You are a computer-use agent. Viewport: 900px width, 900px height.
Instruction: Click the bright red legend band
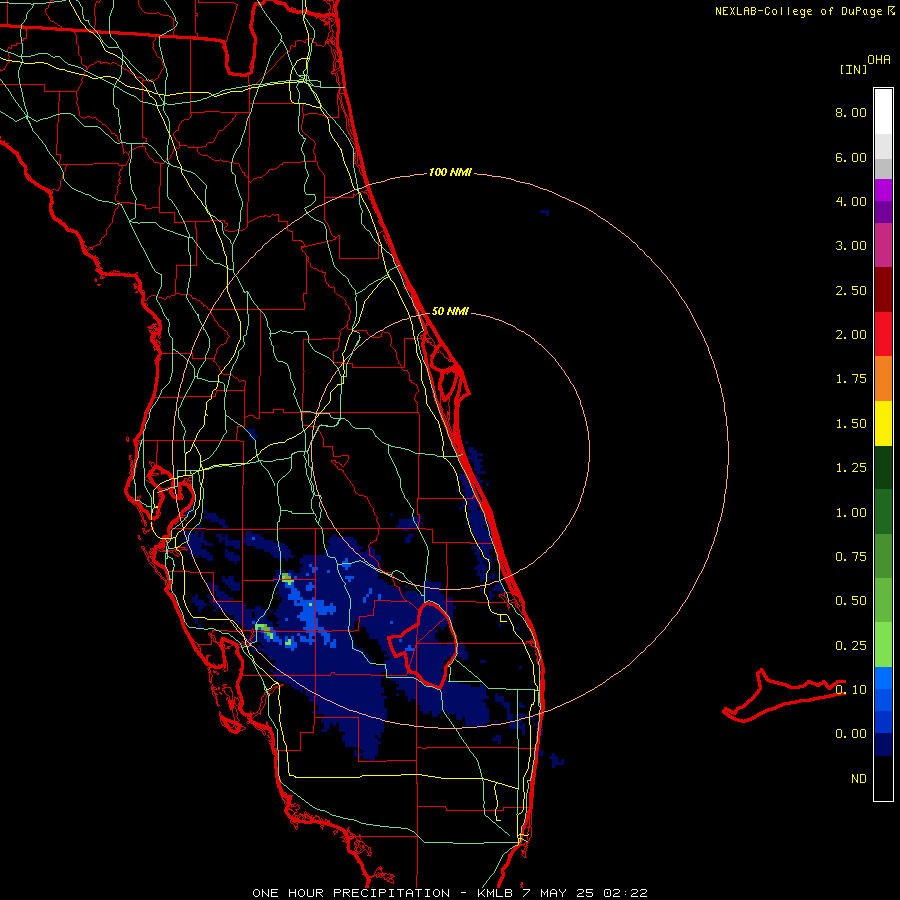coord(883,334)
